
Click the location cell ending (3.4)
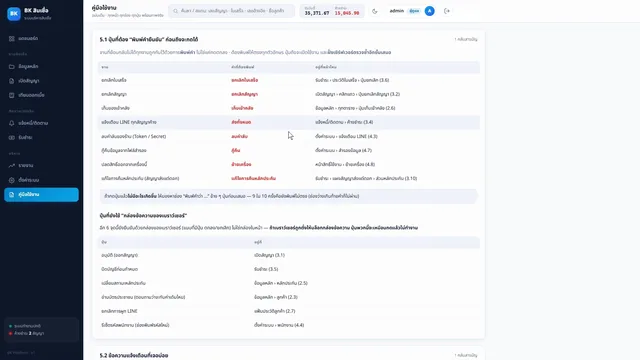pos(344,122)
